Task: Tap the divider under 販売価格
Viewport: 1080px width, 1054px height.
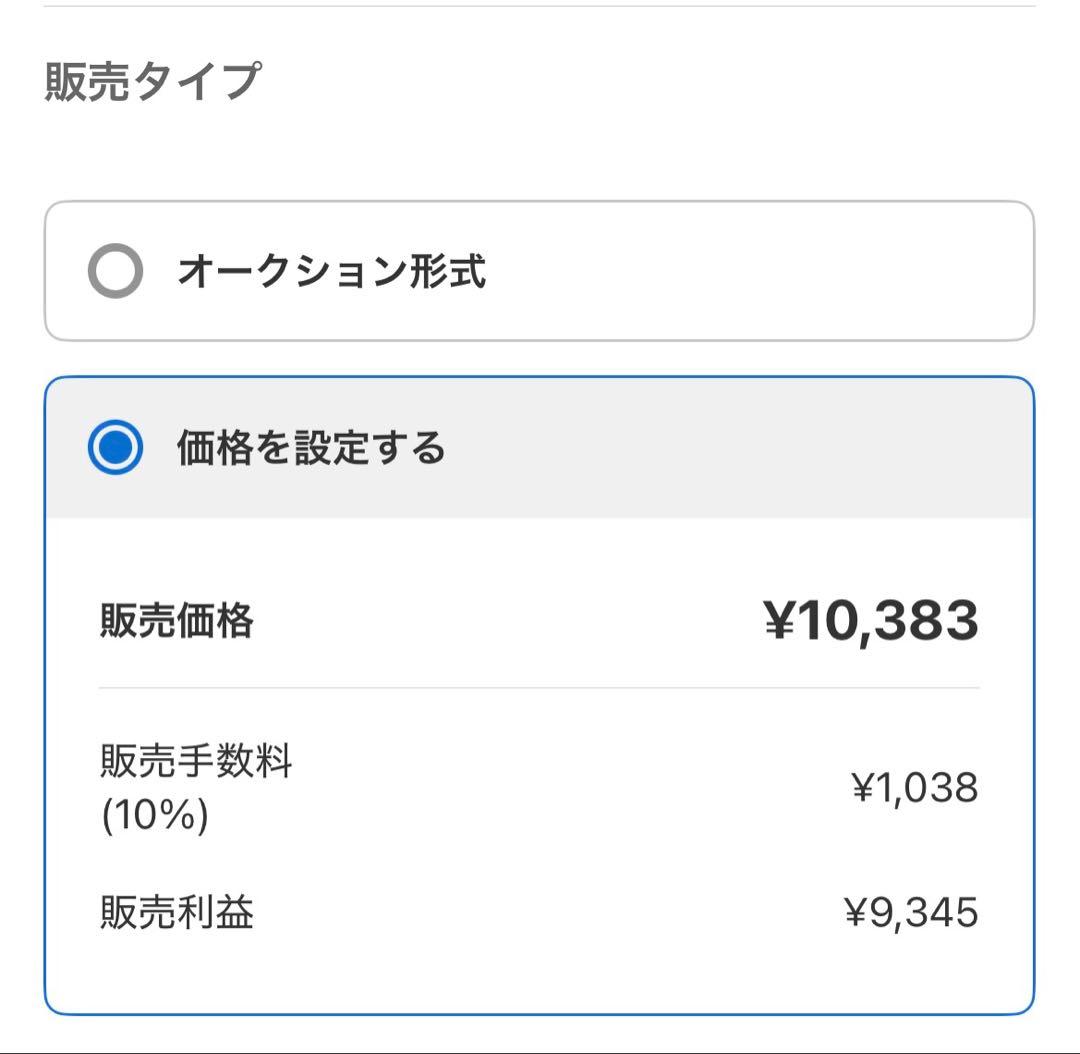Action: point(540,687)
